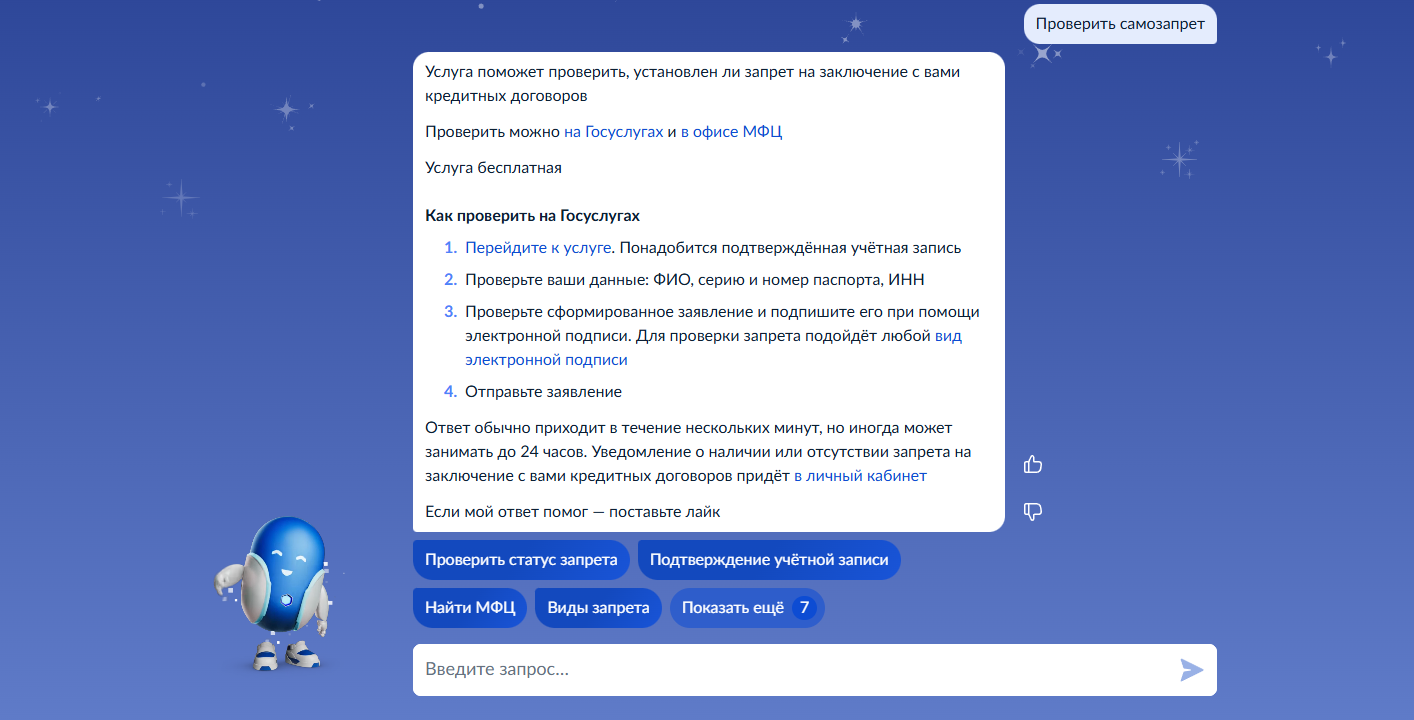This screenshot has width=1414, height=720.
Task: Choose "Подтверждение учётной записи" quick reply
Action: (768, 560)
